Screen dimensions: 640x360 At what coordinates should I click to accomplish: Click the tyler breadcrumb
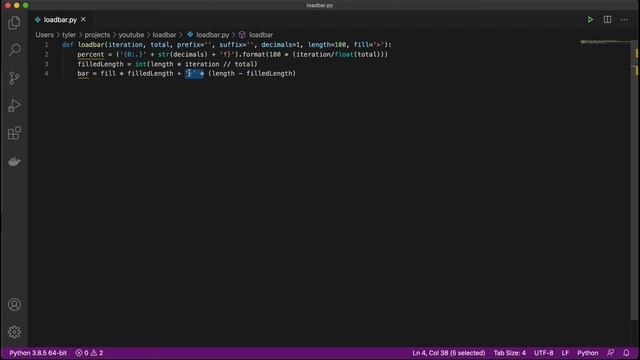[x=69, y=35]
